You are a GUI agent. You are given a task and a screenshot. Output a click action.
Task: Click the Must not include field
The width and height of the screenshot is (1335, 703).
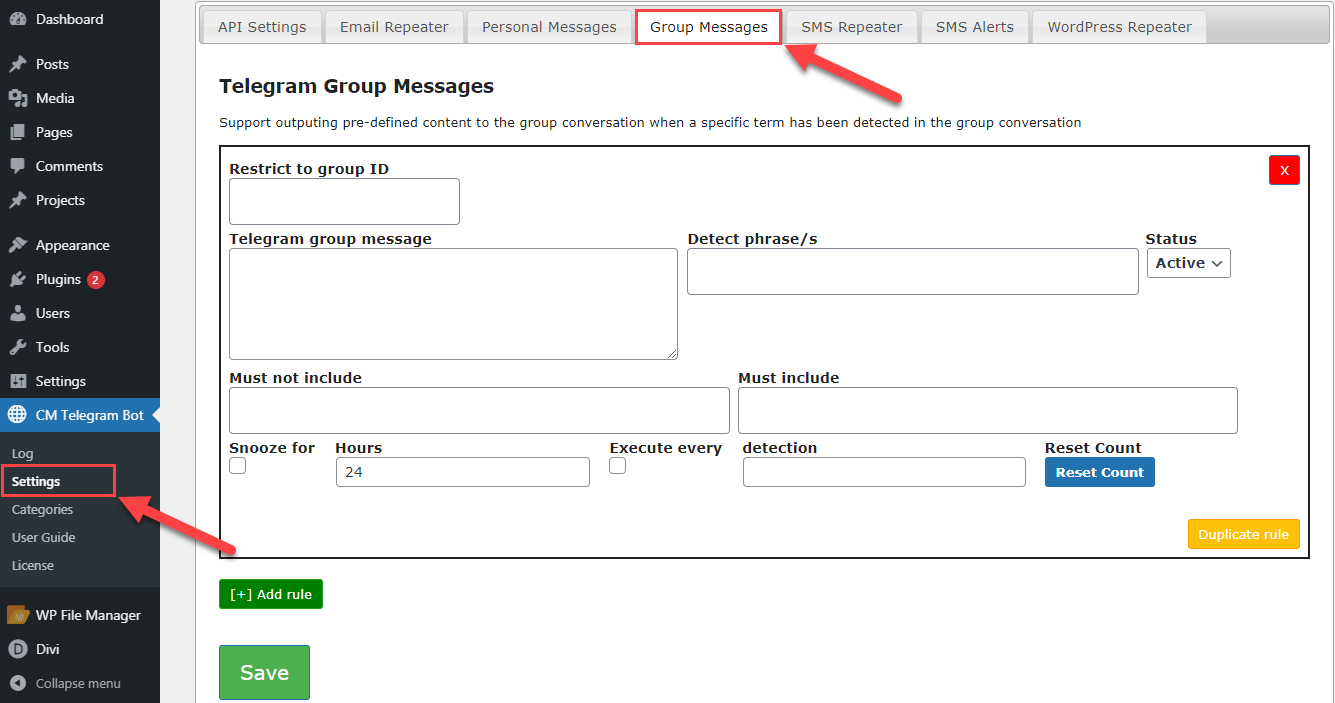point(479,410)
